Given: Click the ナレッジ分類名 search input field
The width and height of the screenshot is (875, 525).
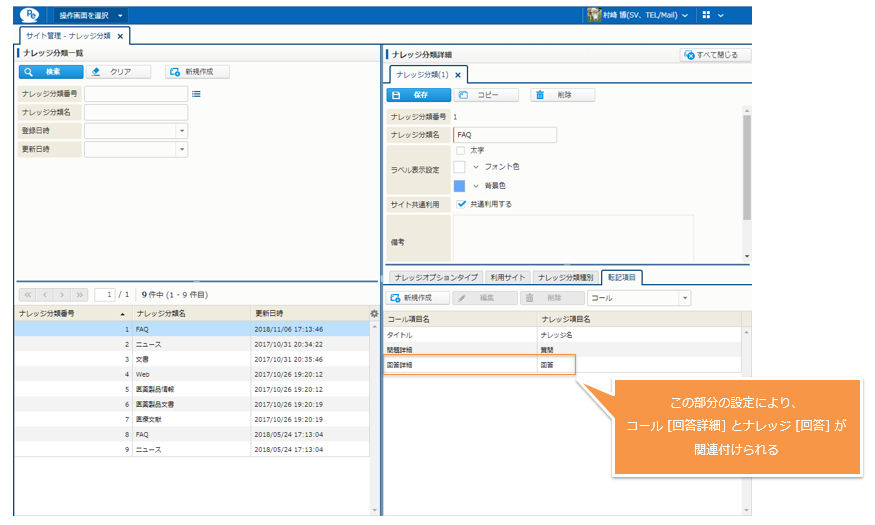Looking at the screenshot, I should pos(136,112).
